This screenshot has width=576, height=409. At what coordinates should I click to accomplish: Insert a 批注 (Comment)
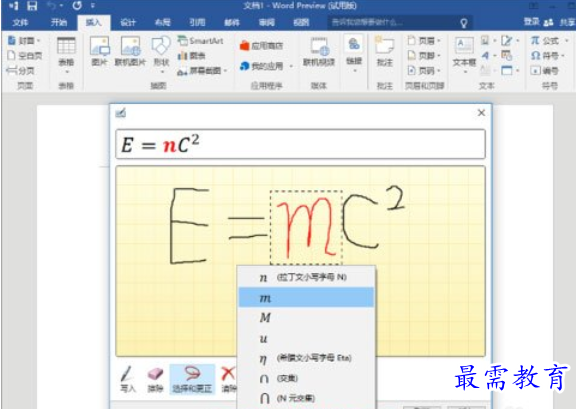[385, 51]
